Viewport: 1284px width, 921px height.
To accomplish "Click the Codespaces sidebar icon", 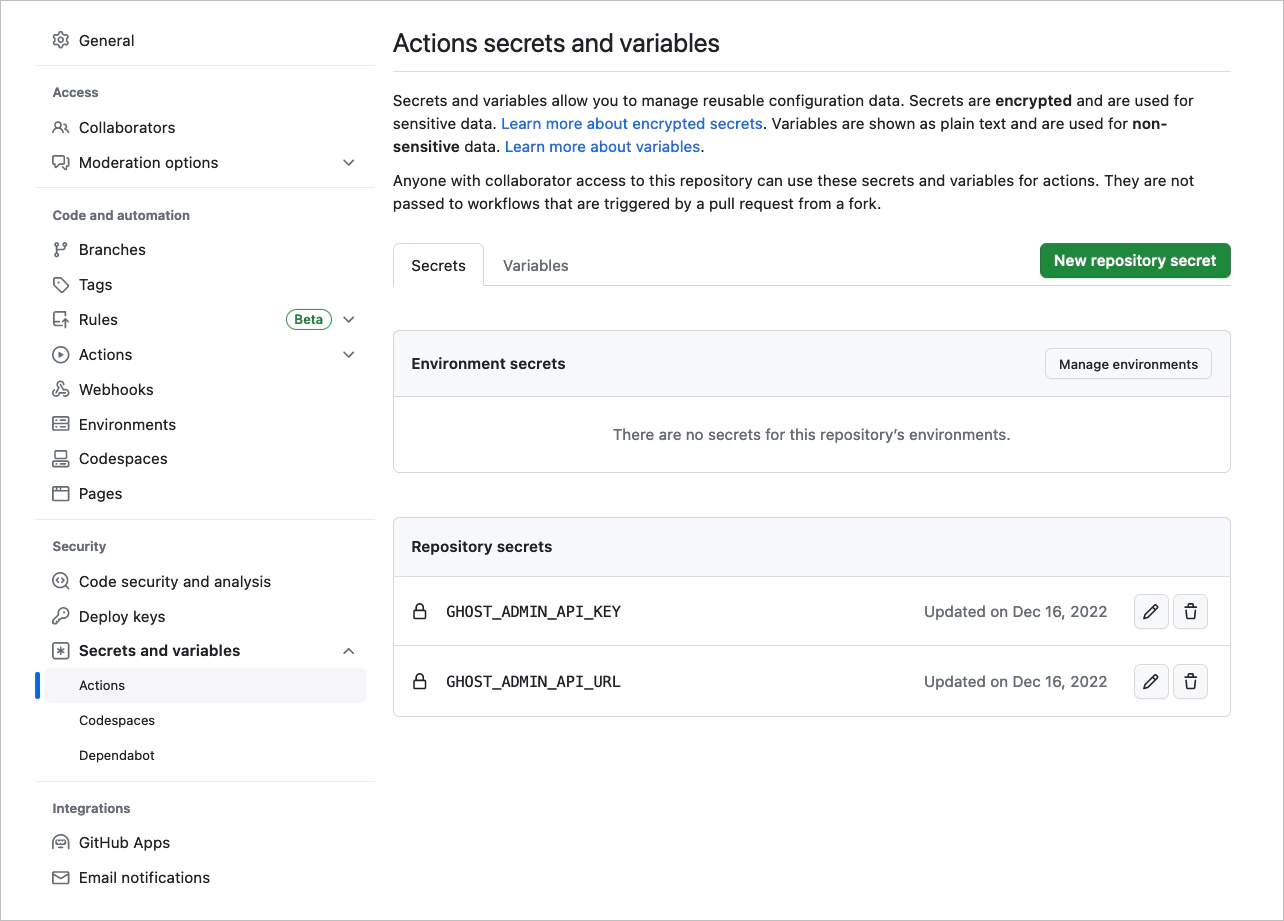I will 61,459.
